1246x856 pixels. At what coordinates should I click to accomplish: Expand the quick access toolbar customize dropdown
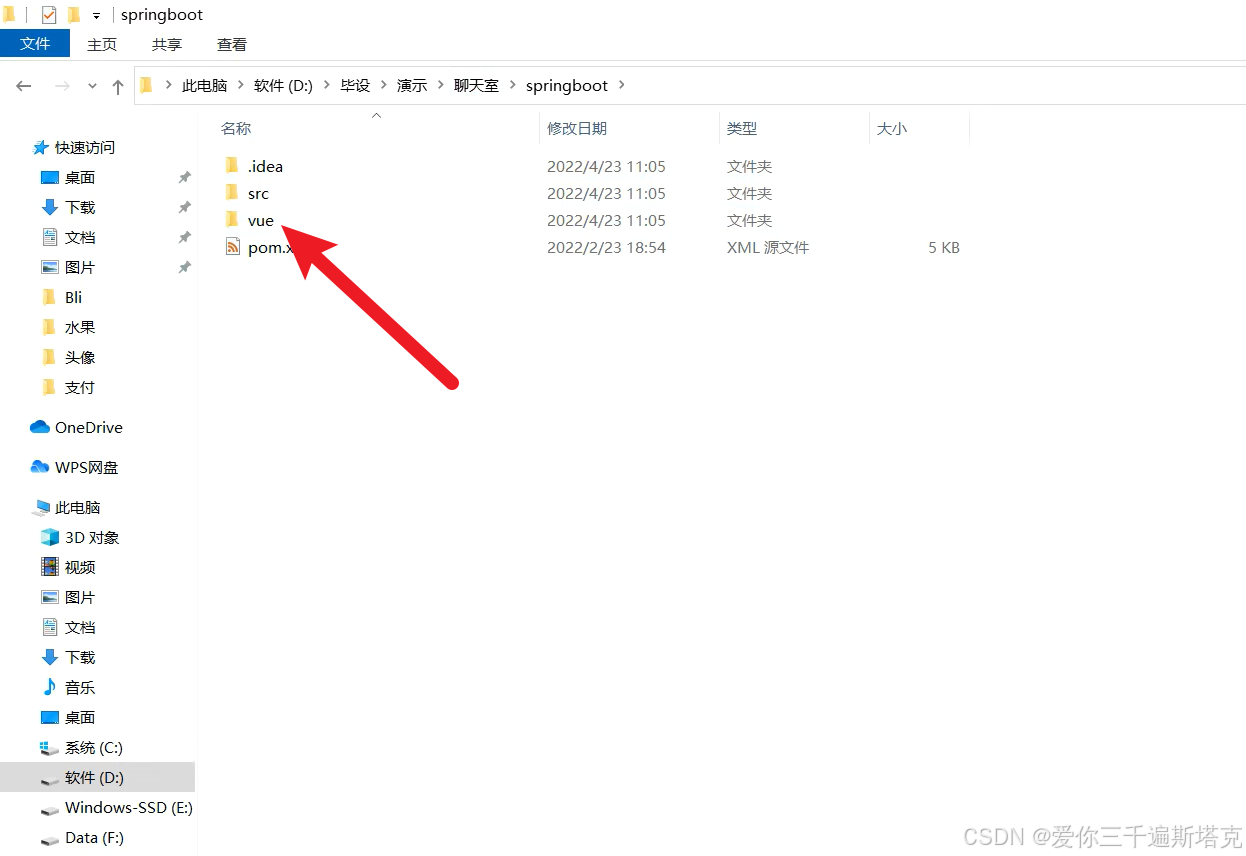coord(95,15)
